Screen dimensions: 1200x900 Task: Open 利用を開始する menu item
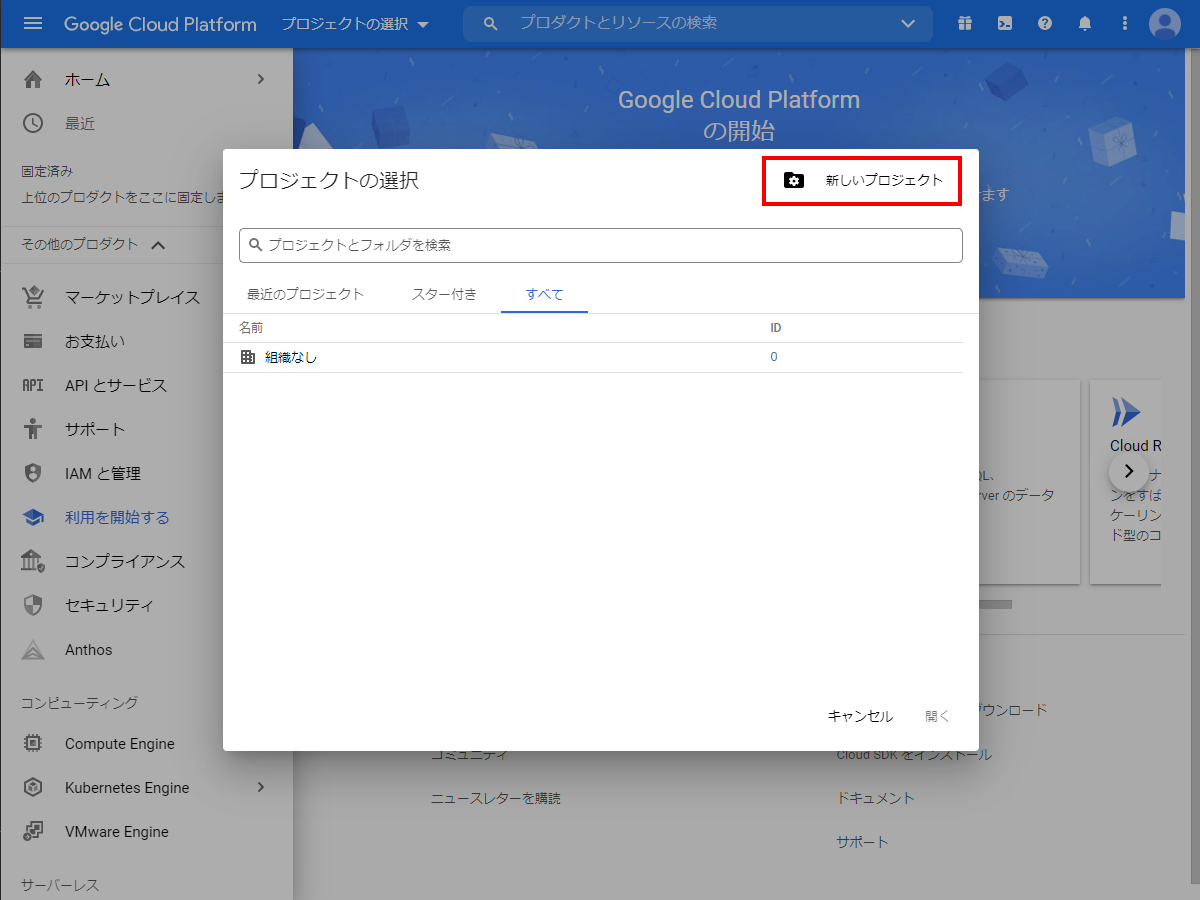coord(146,517)
